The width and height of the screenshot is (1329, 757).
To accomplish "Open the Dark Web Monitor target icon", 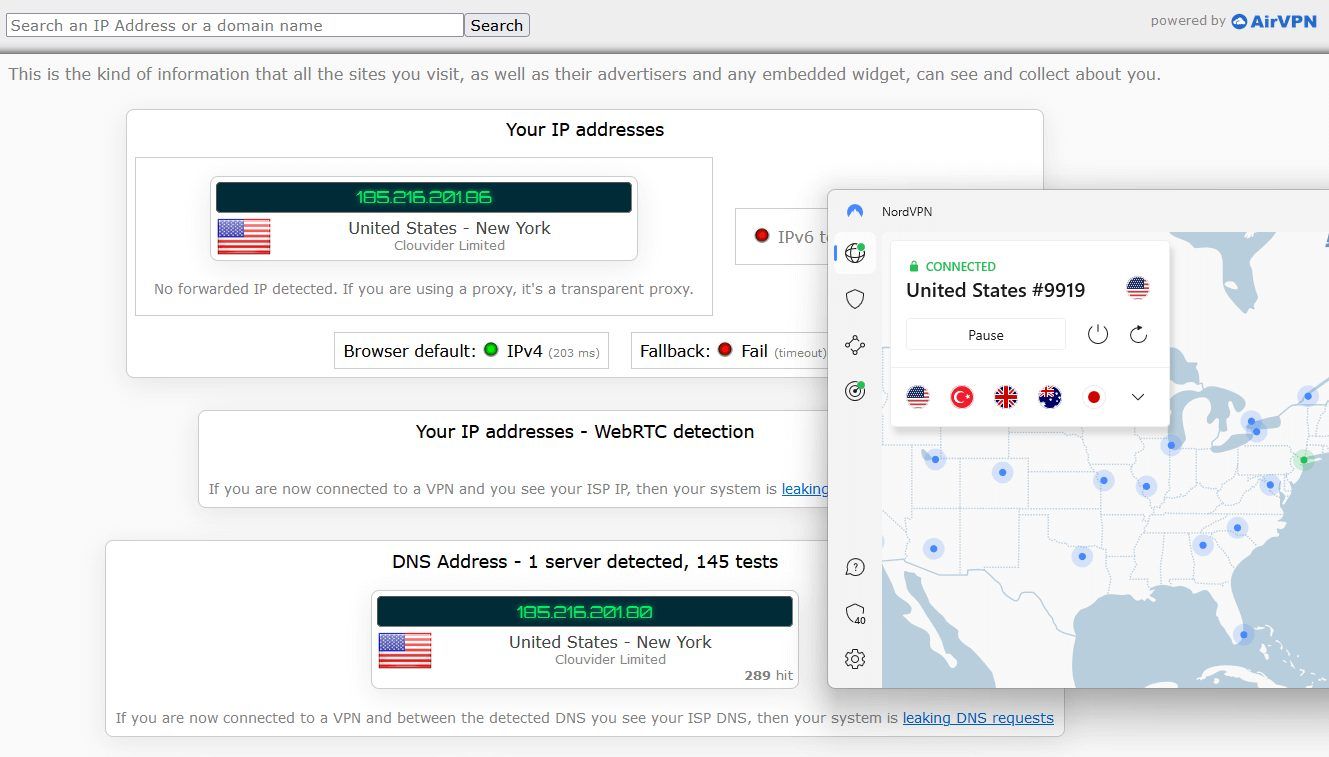I will [854, 391].
